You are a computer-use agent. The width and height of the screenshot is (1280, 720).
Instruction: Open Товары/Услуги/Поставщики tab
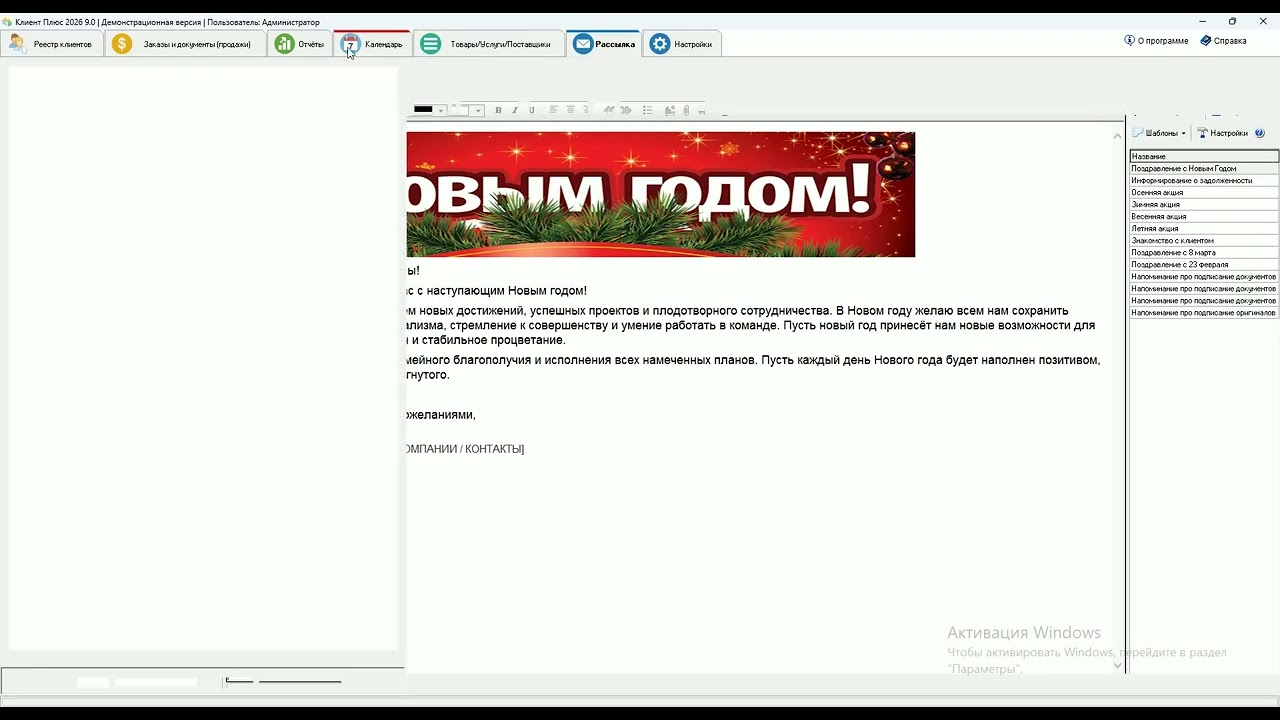(488, 44)
